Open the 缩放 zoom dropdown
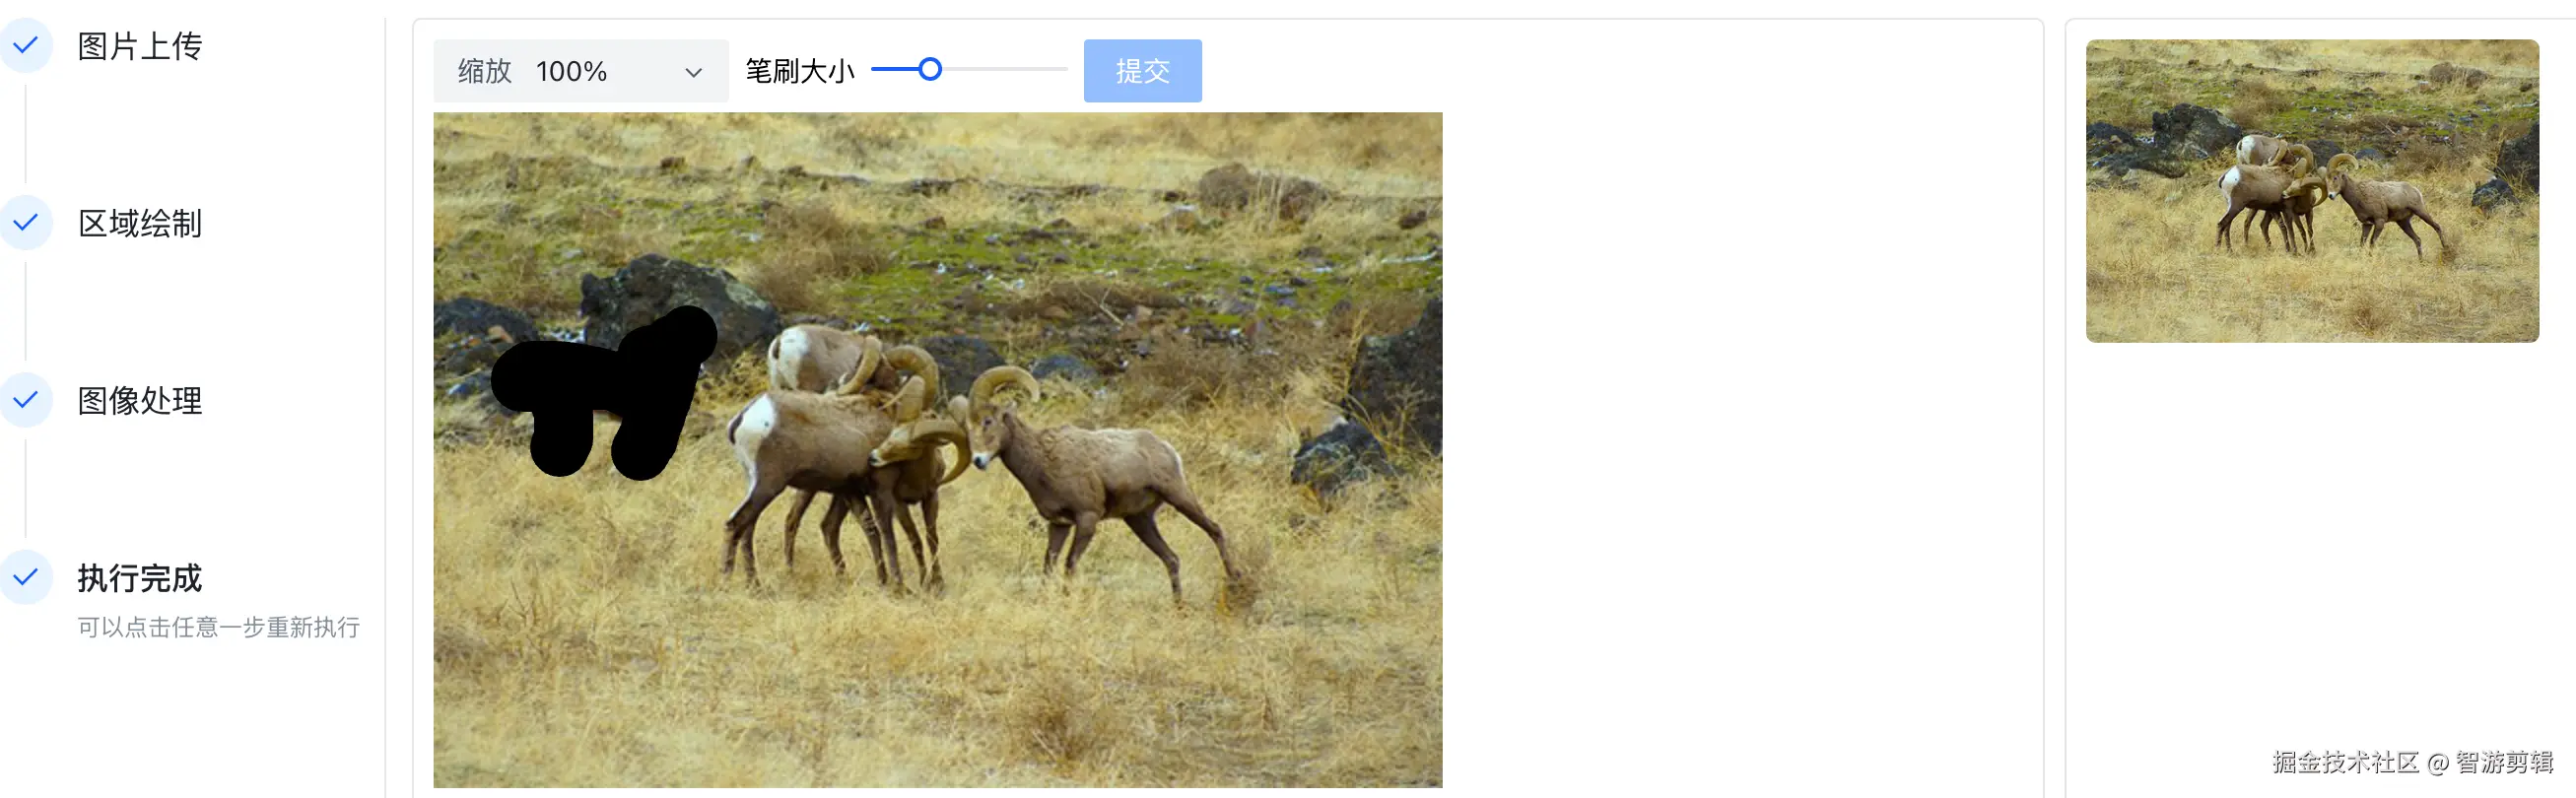This screenshot has width=2576, height=798. [581, 71]
